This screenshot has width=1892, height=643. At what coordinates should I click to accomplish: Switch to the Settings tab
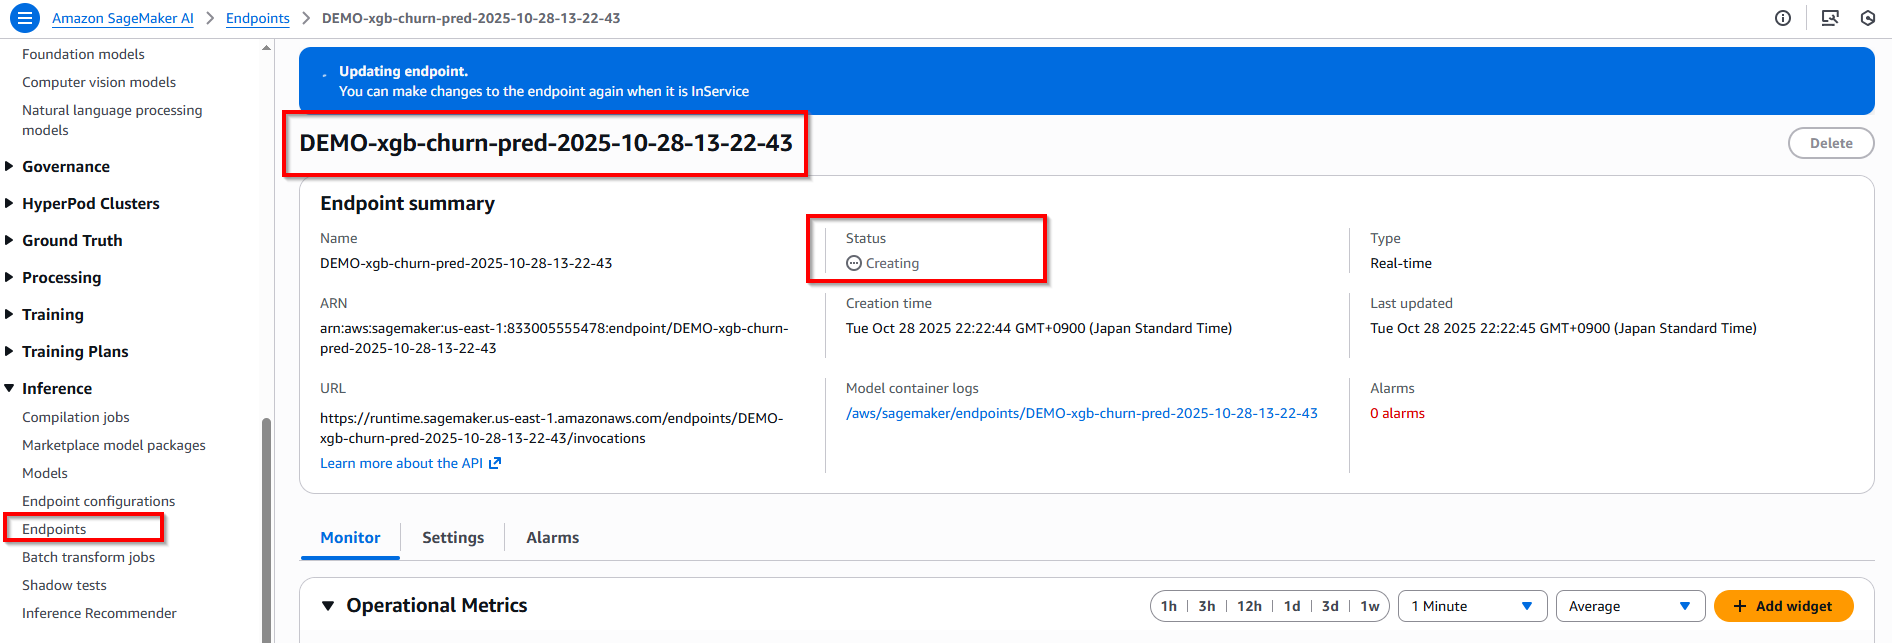[x=453, y=538]
